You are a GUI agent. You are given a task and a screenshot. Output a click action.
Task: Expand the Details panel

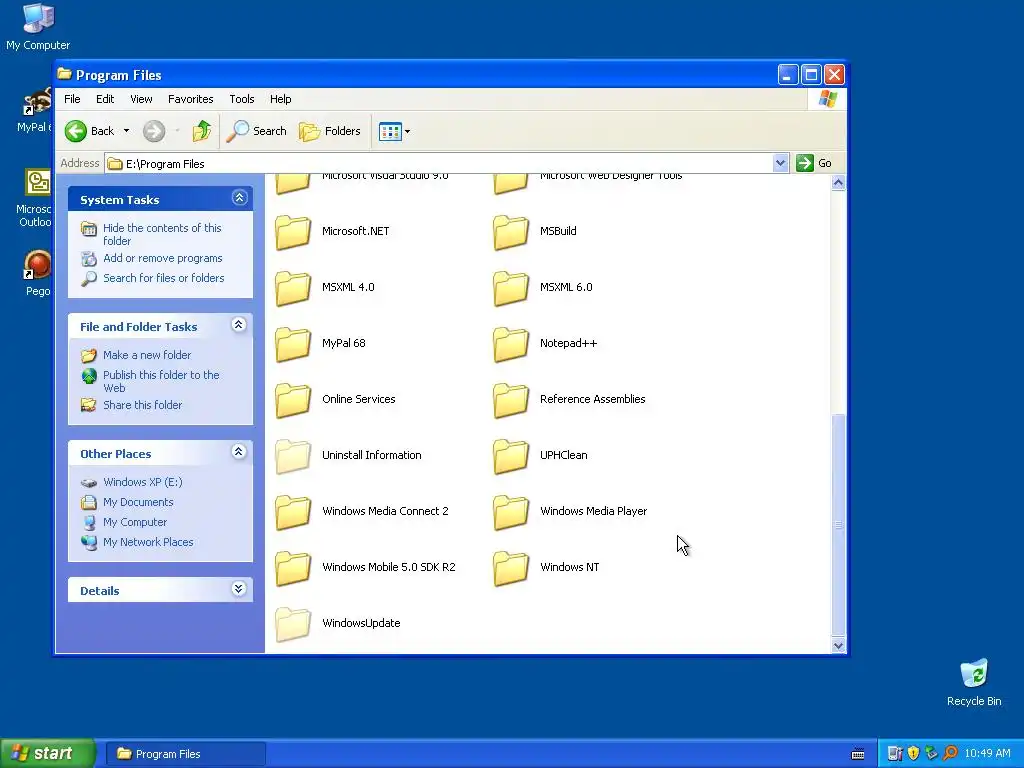click(x=239, y=590)
